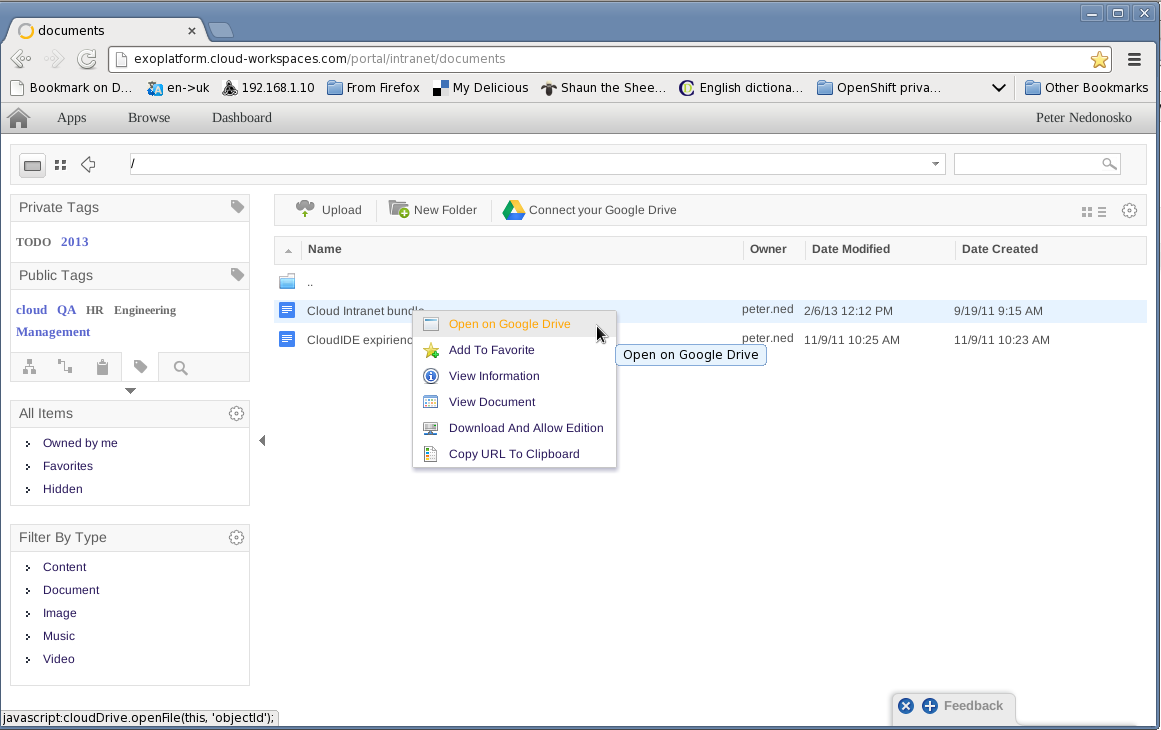Image resolution: width=1161 pixels, height=730 pixels.
Task: Switch to the list view icon in address toolbar
Action: (32, 165)
